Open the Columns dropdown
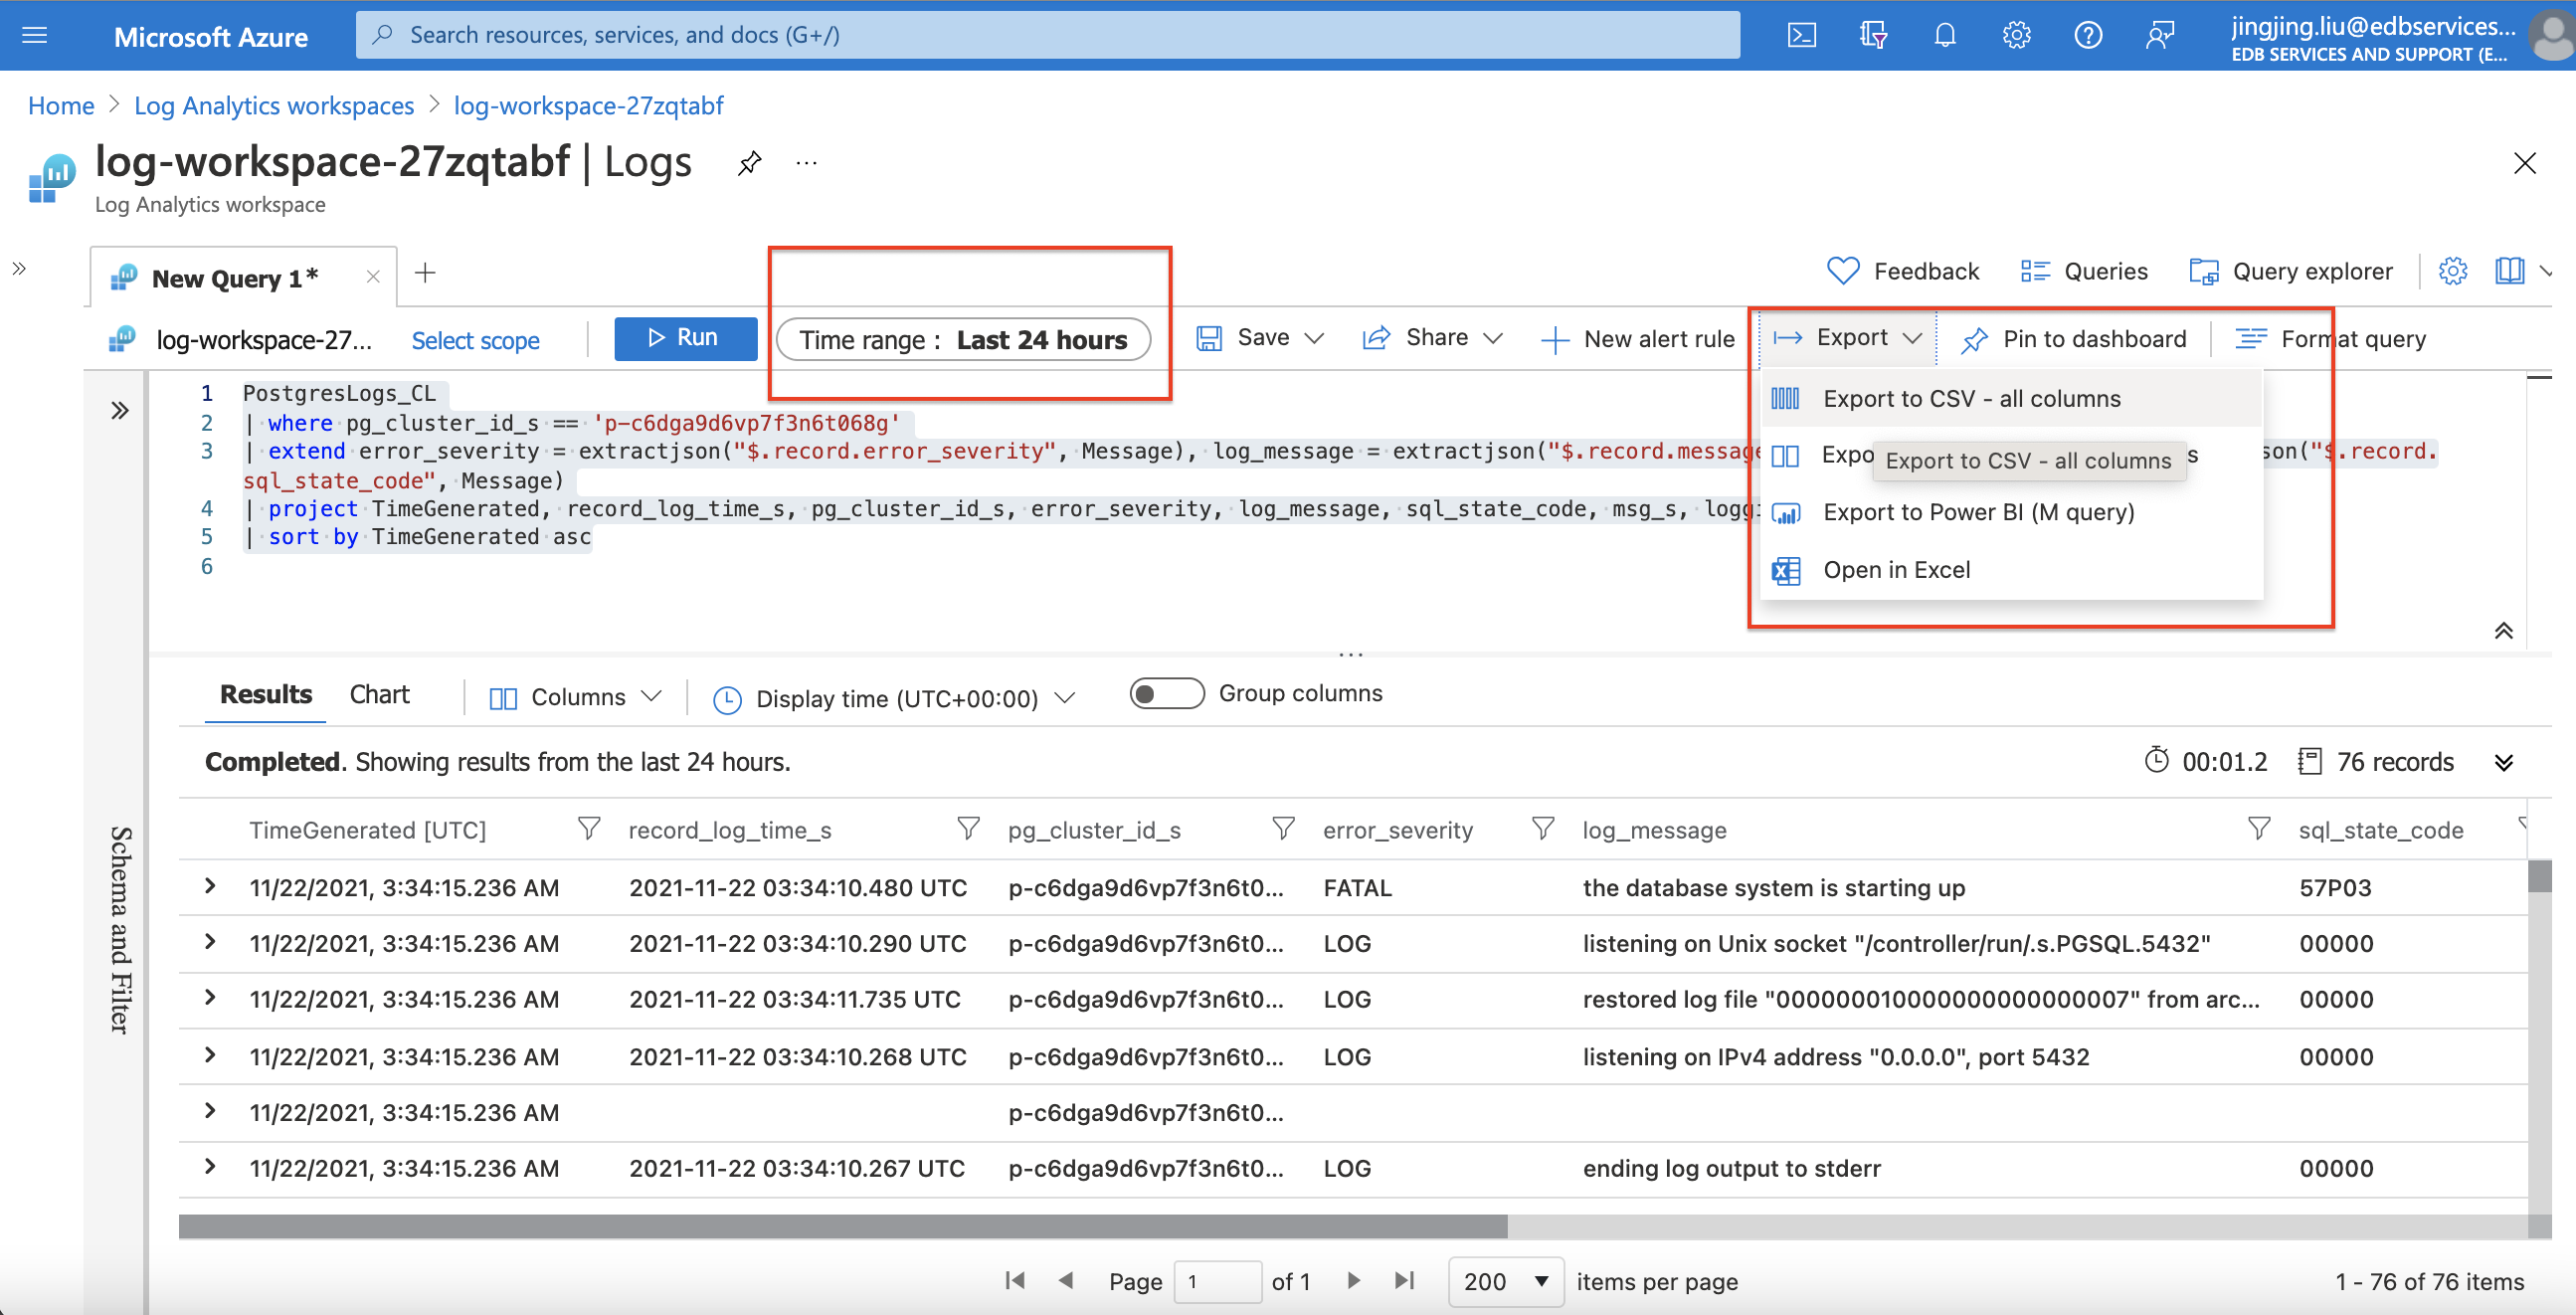This screenshot has width=2576, height=1315. click(576, 697)
